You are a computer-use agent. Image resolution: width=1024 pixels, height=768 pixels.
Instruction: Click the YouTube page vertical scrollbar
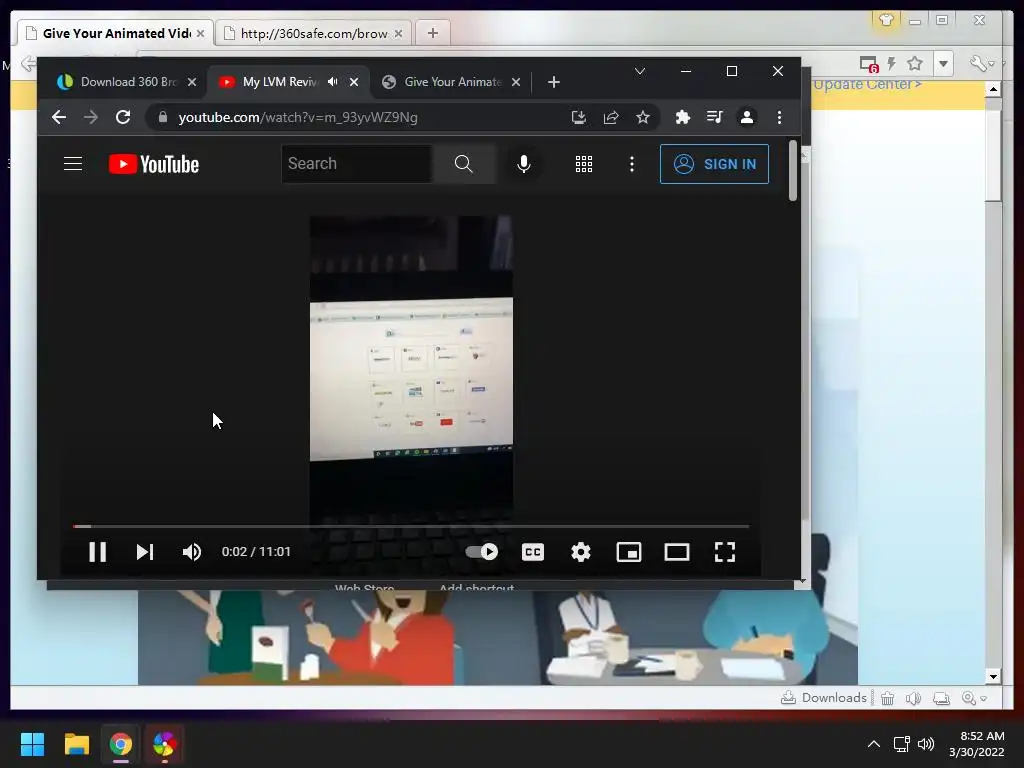[793, 171]
